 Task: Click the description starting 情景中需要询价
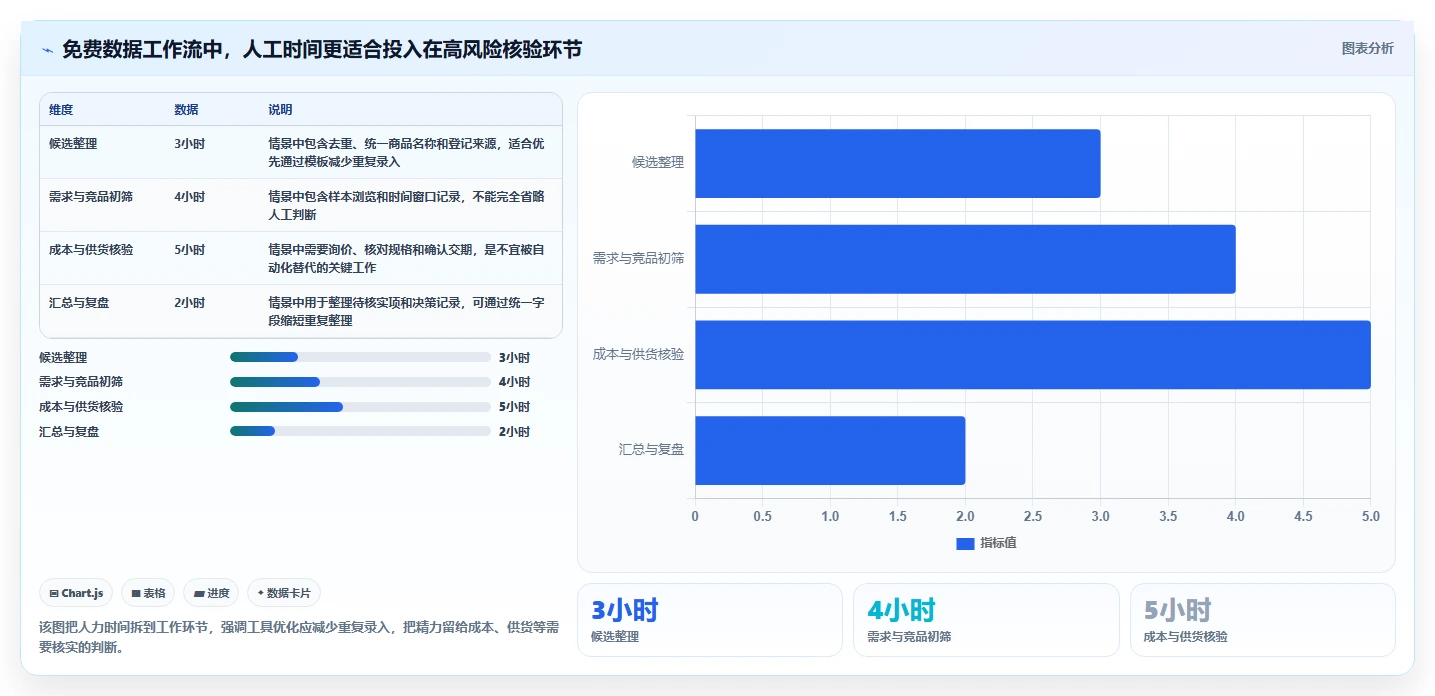pos(407,258)
